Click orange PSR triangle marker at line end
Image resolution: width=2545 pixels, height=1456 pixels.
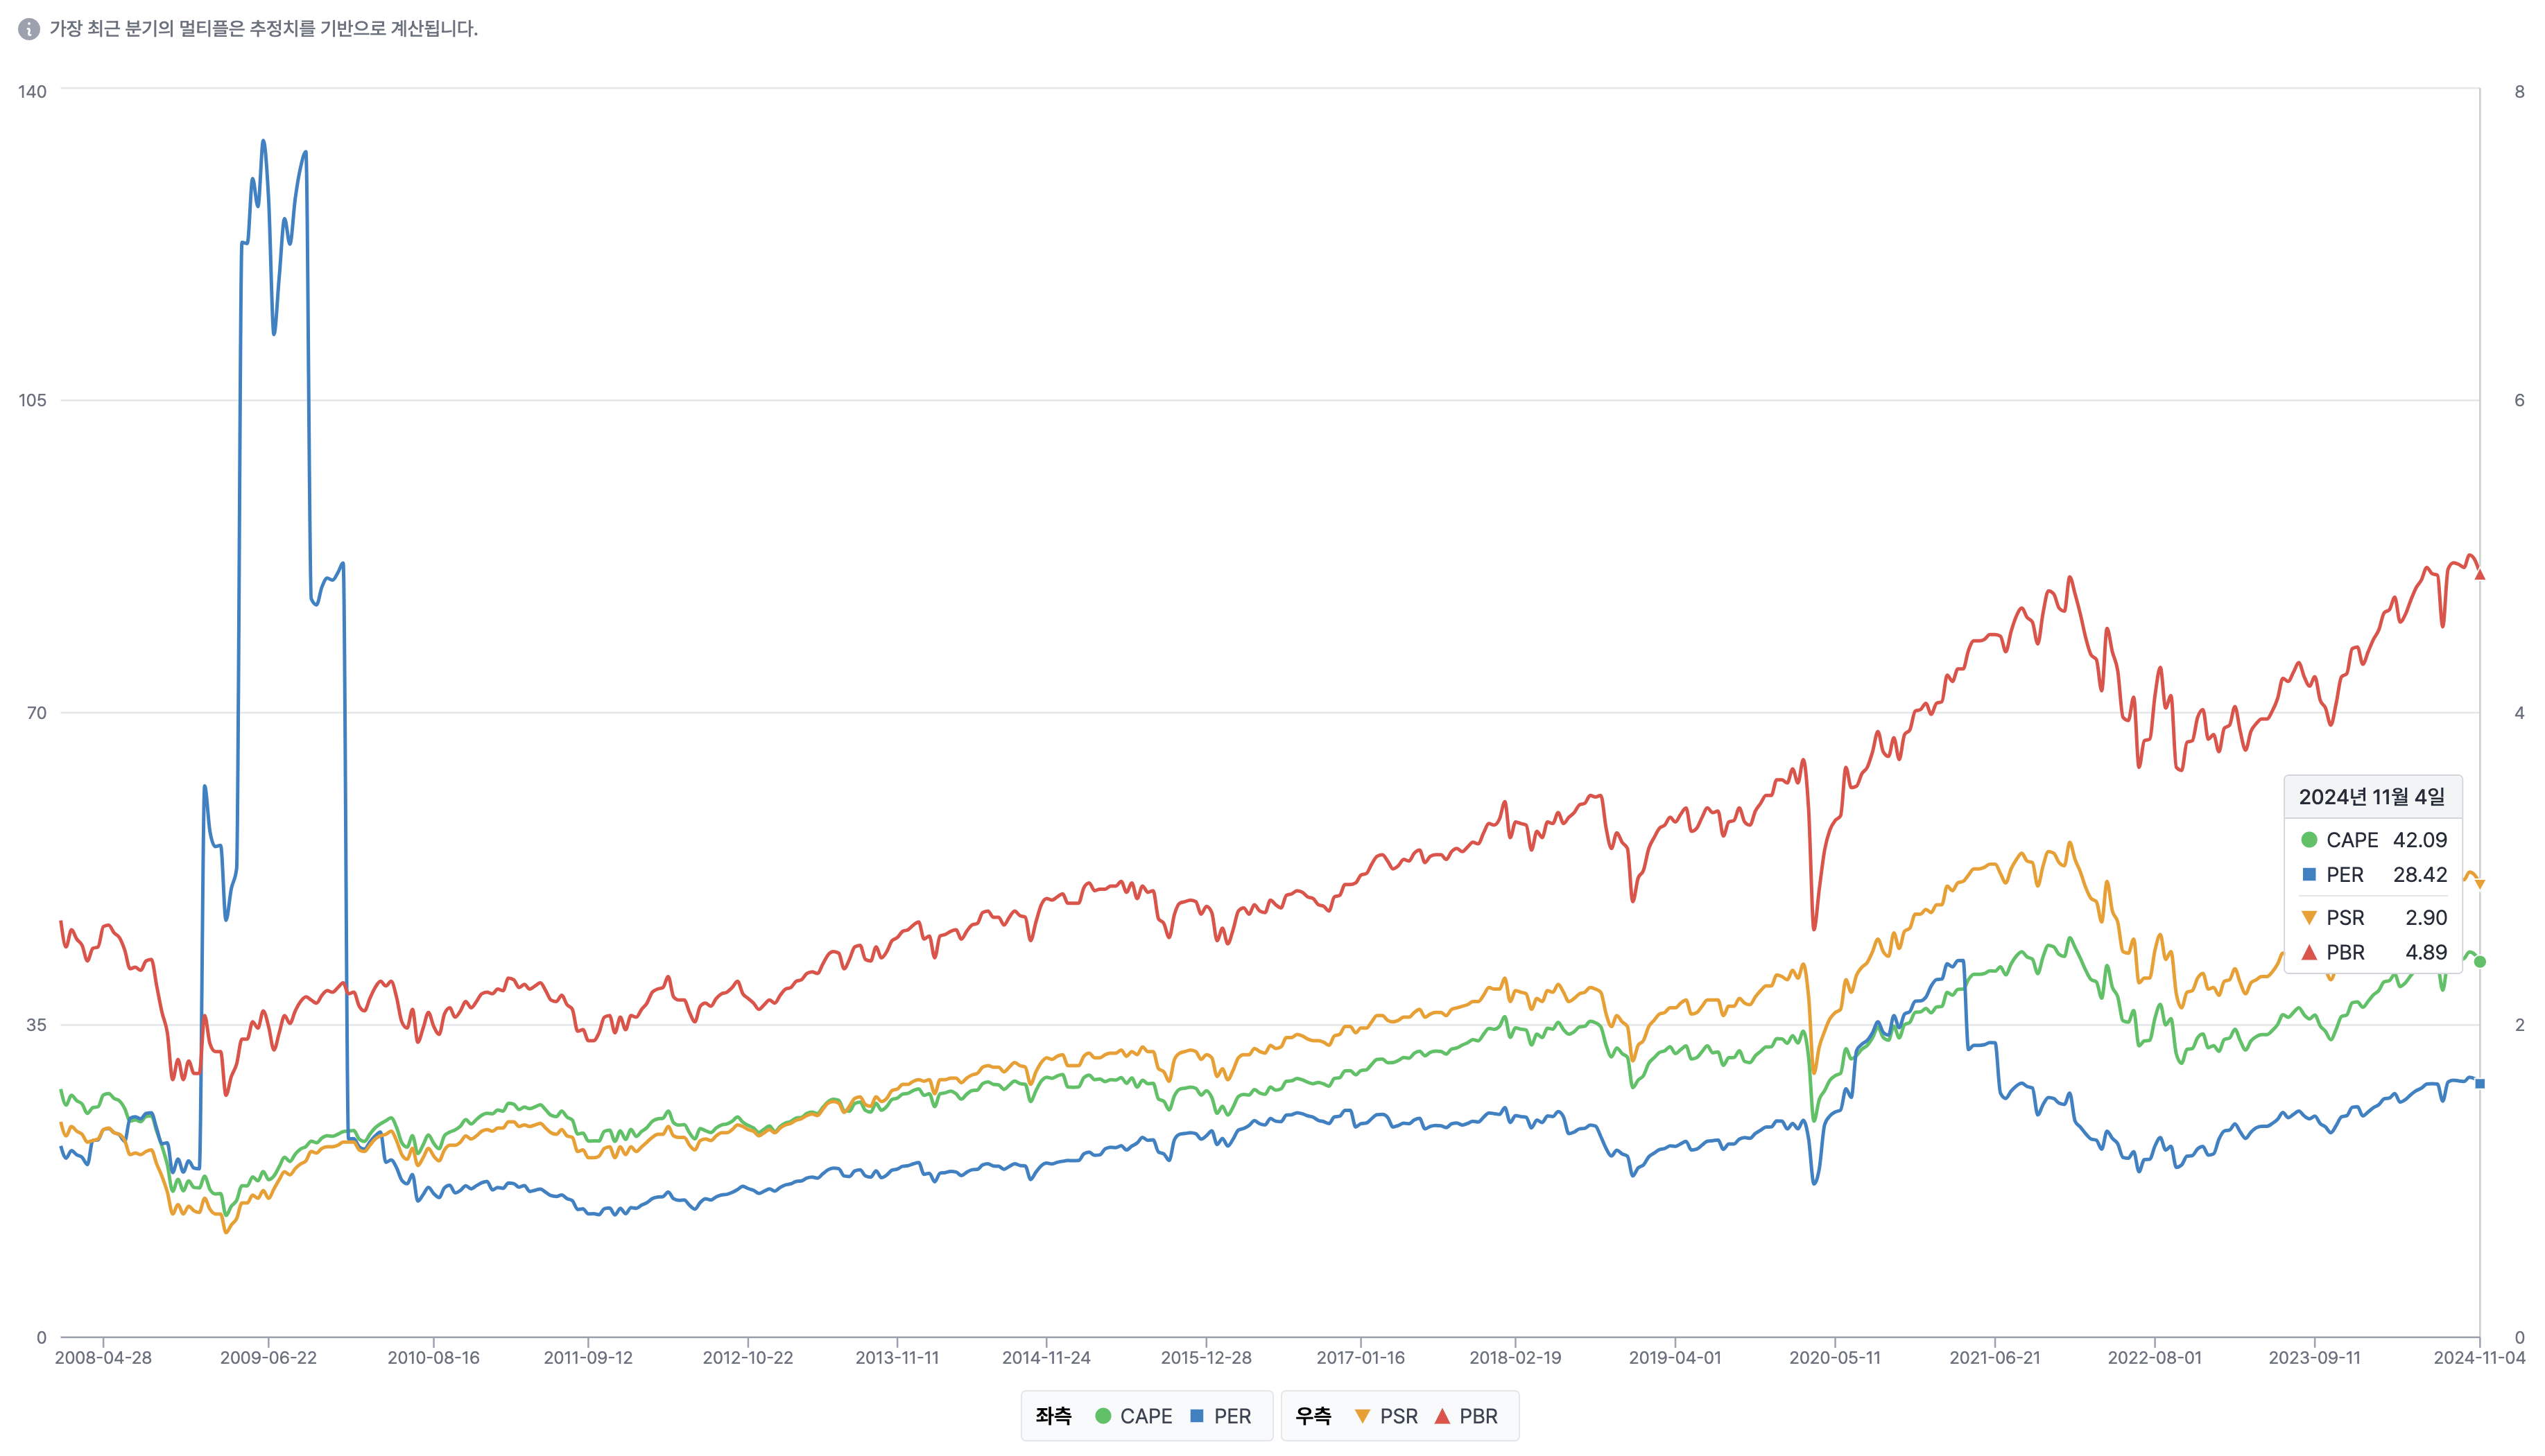(2479, 884)
